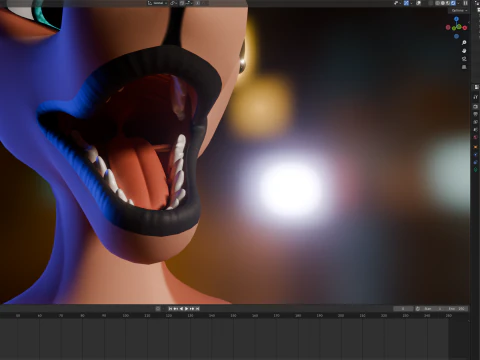This screenshot has height=360, width=480.
Task: Toggle the camera view icon
Action: pos(464,59)
